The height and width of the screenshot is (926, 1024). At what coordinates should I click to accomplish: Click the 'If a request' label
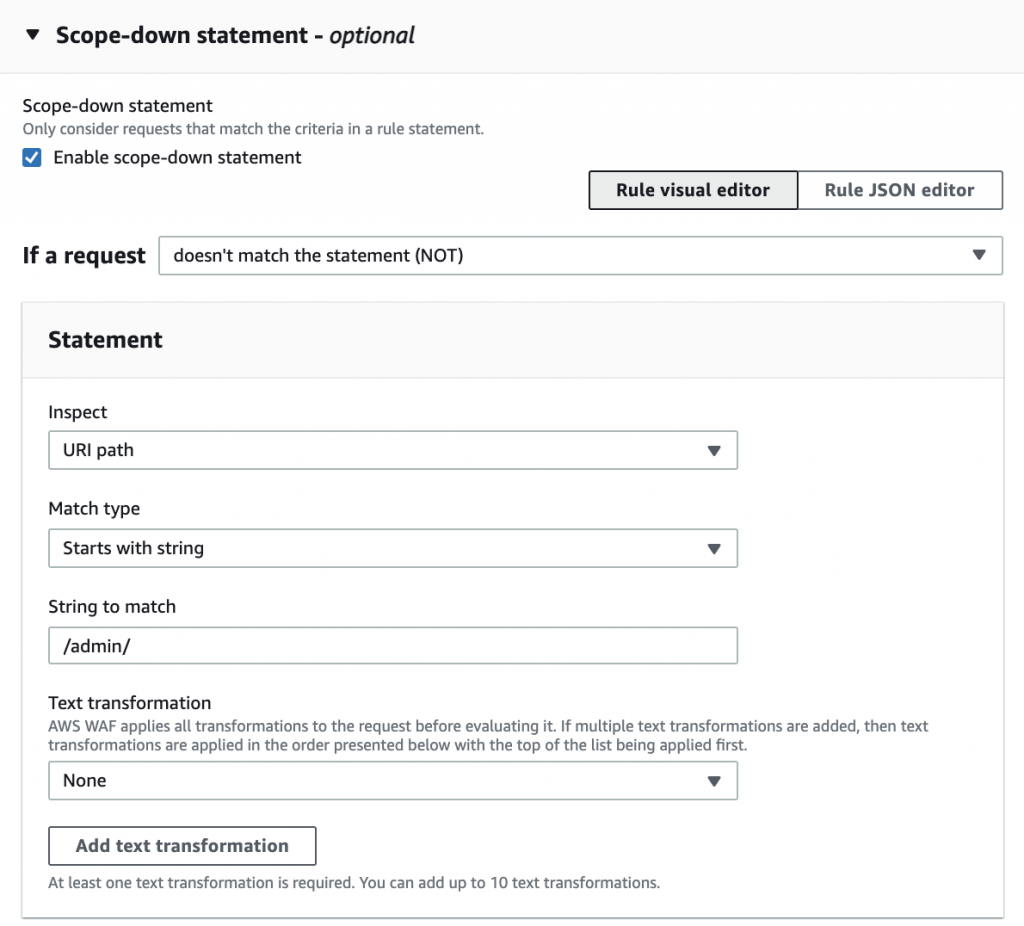[84, 255]
